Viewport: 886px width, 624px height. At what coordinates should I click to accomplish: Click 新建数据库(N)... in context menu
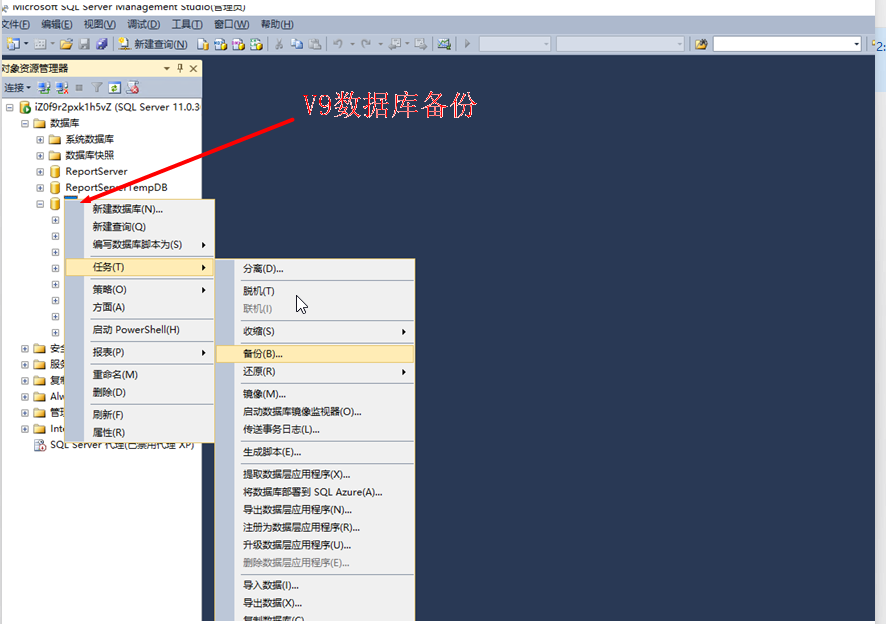(x=127, y=209)
